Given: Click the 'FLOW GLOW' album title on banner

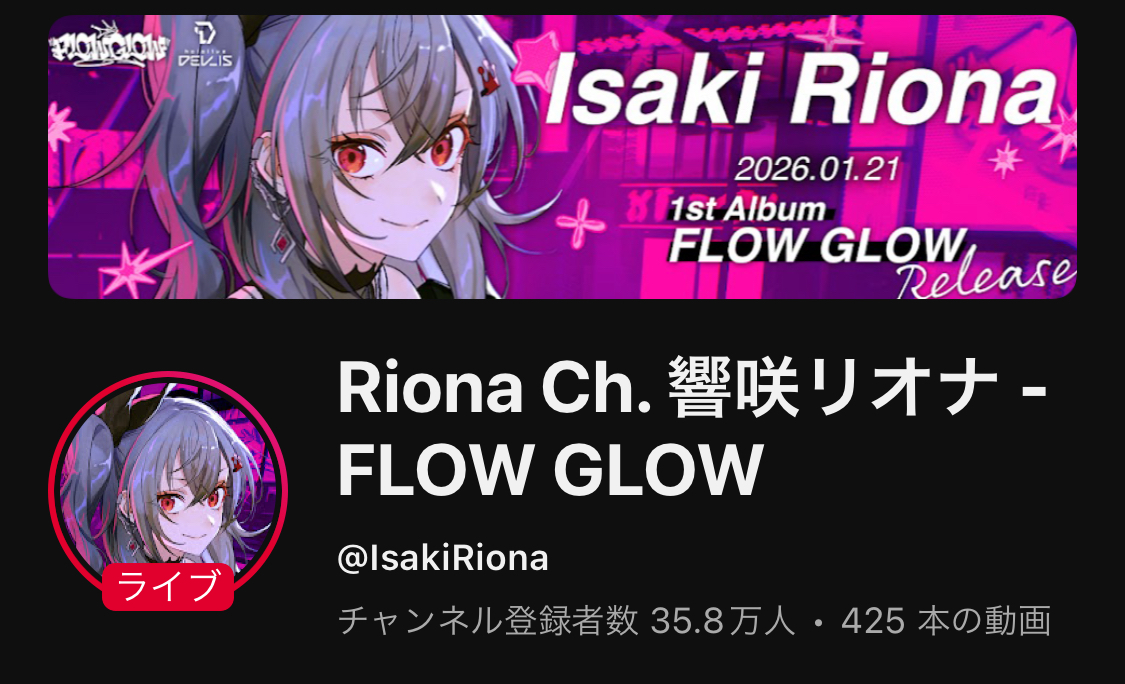Looking at the screenshot, I should click(817, 245).
